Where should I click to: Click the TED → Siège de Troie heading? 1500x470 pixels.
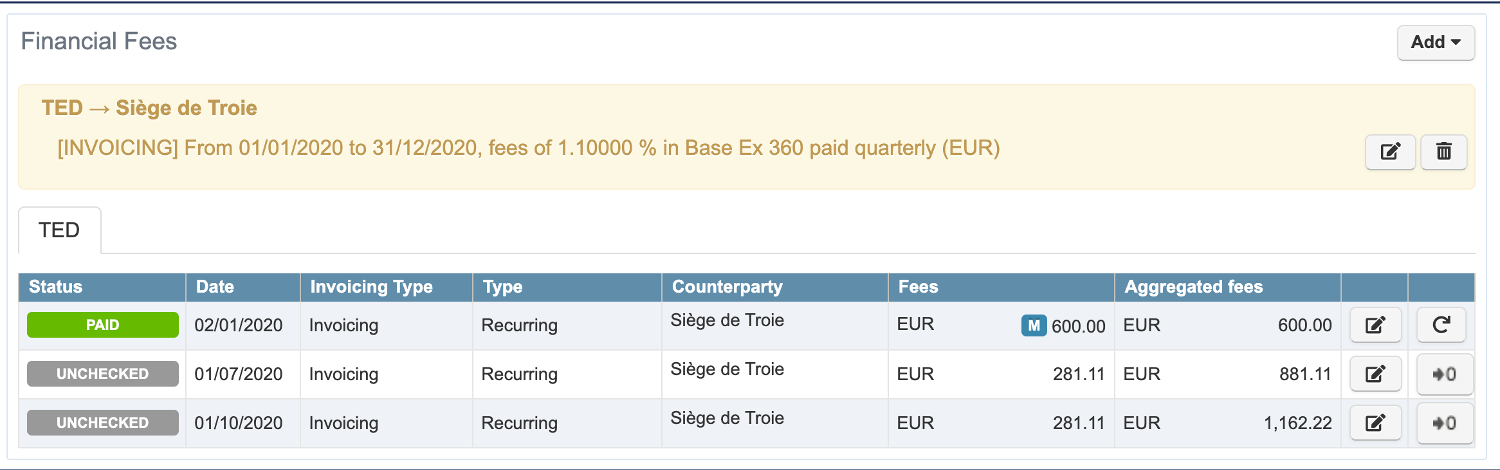tap(149, 108)
